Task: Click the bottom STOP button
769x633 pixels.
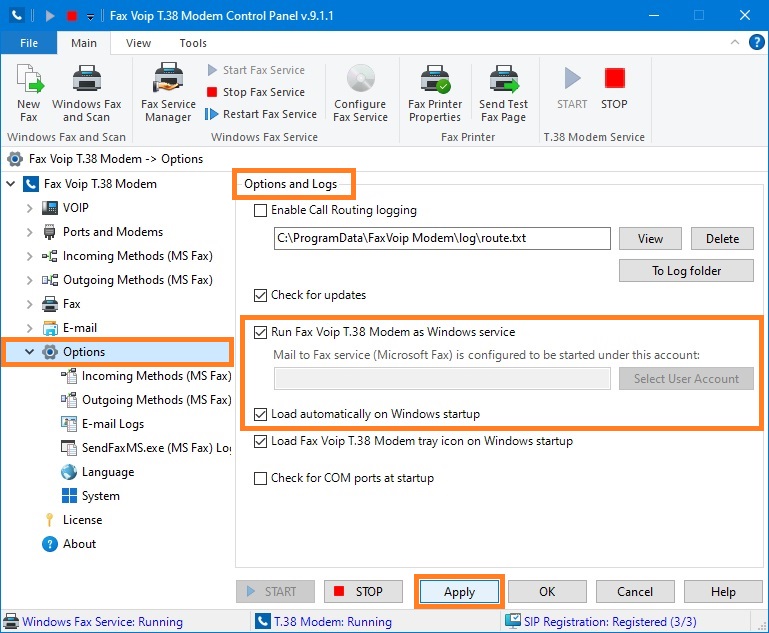Action: coord(363,592)
